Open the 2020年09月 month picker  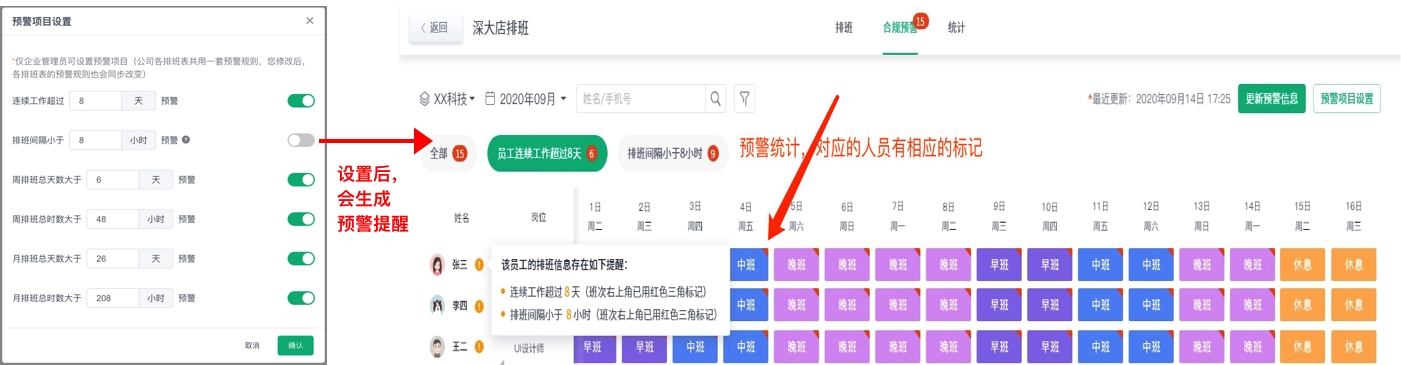click(526, 99)
